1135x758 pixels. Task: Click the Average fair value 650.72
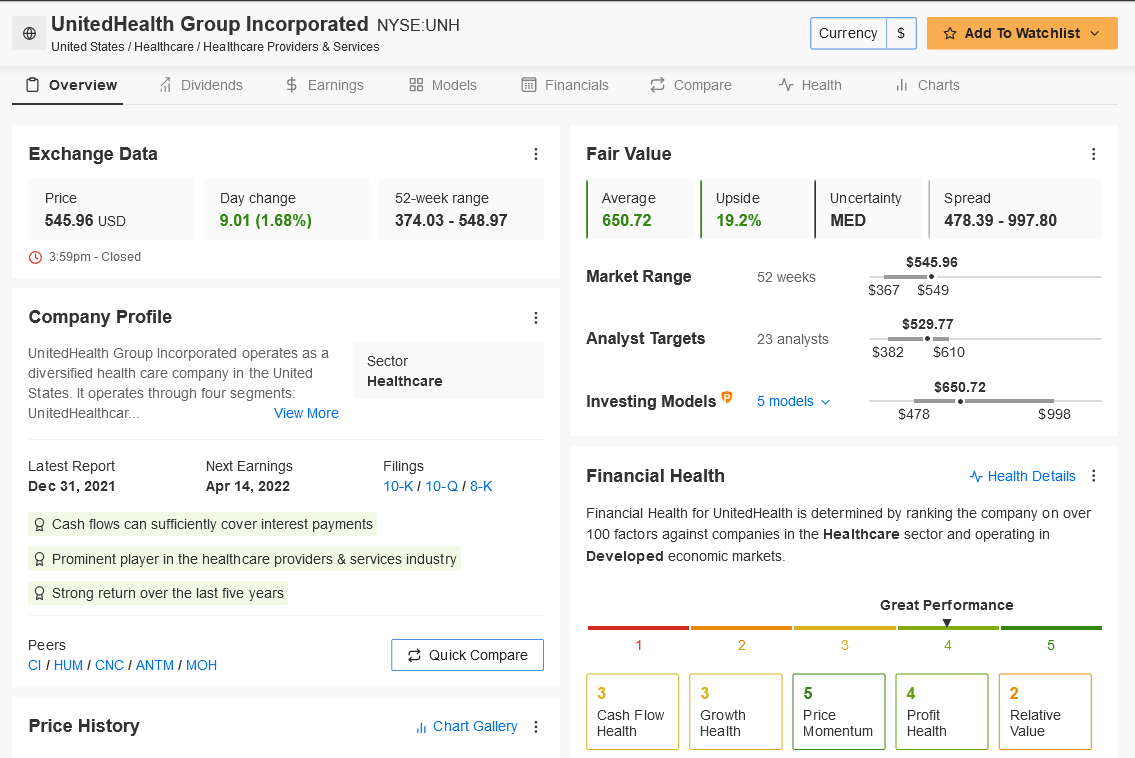tap(627, 221)
